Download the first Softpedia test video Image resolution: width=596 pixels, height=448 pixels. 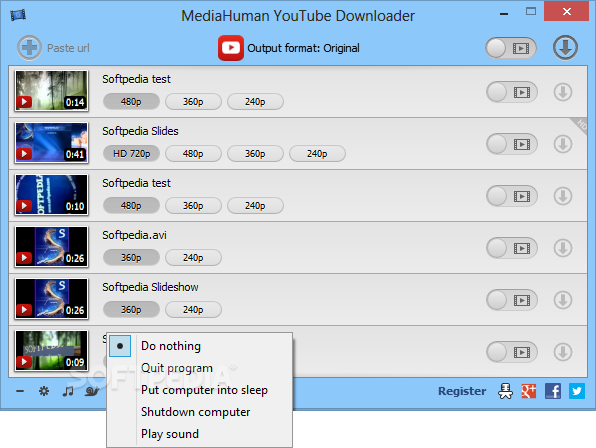[x=563, y=92]
